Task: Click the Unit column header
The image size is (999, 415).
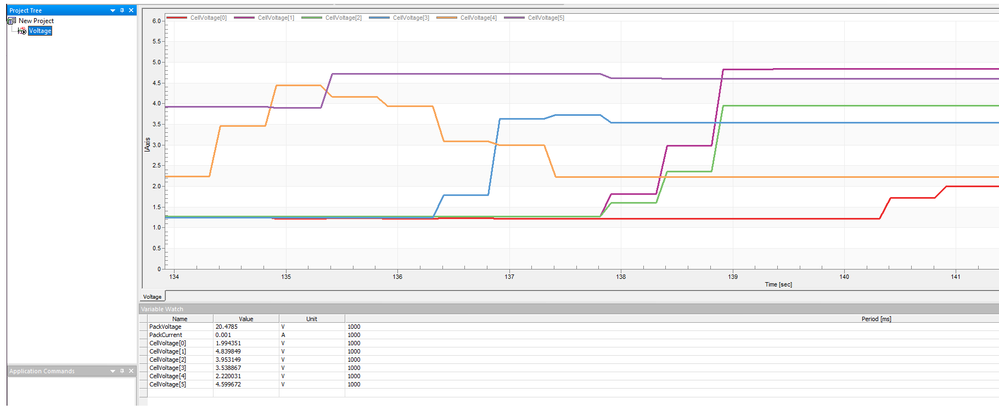Action: pos(312,318)
